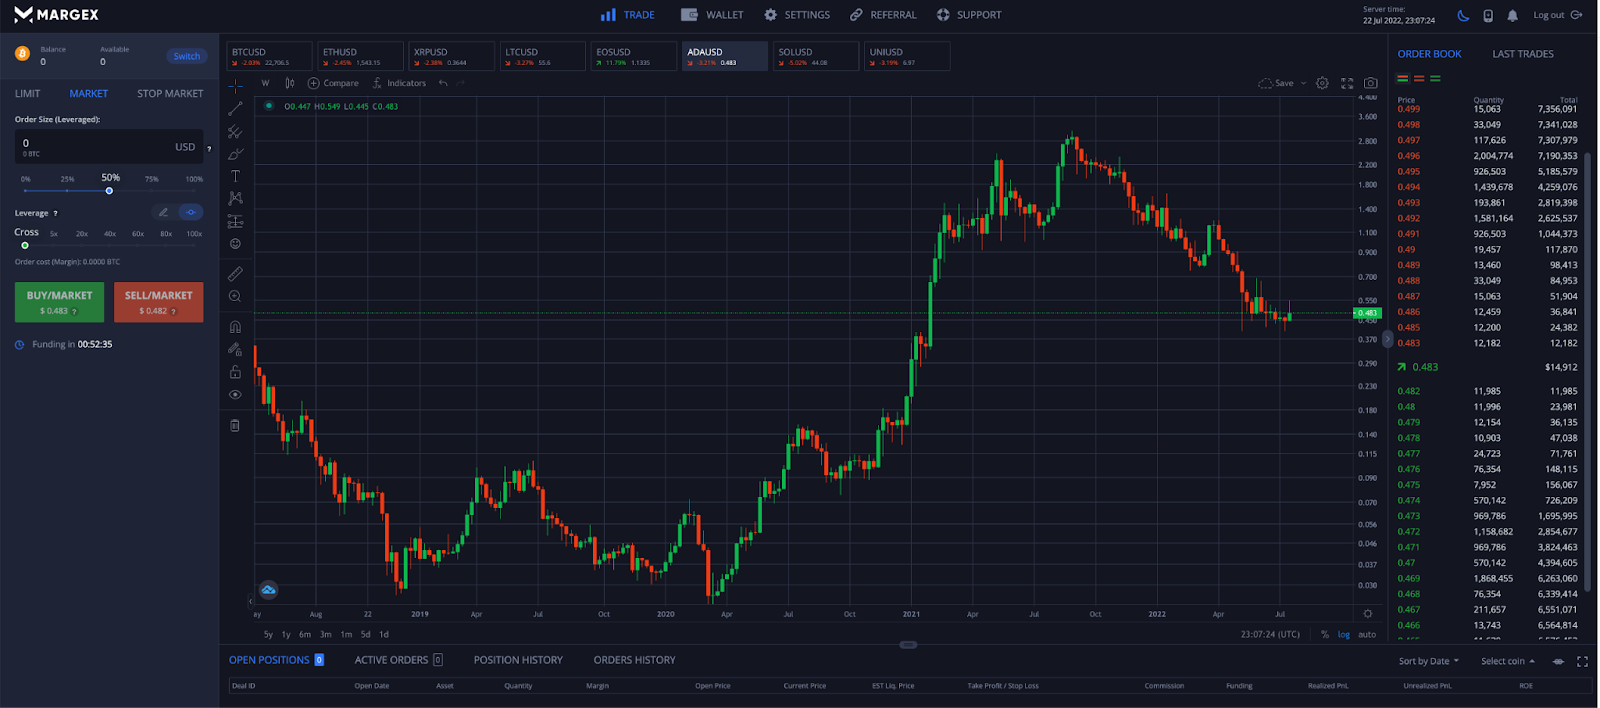Image resolution: width=1600 pixels, height=708 pixels.
Task: Open the Select coin dropdown
Action: (x=1507, y=661)
